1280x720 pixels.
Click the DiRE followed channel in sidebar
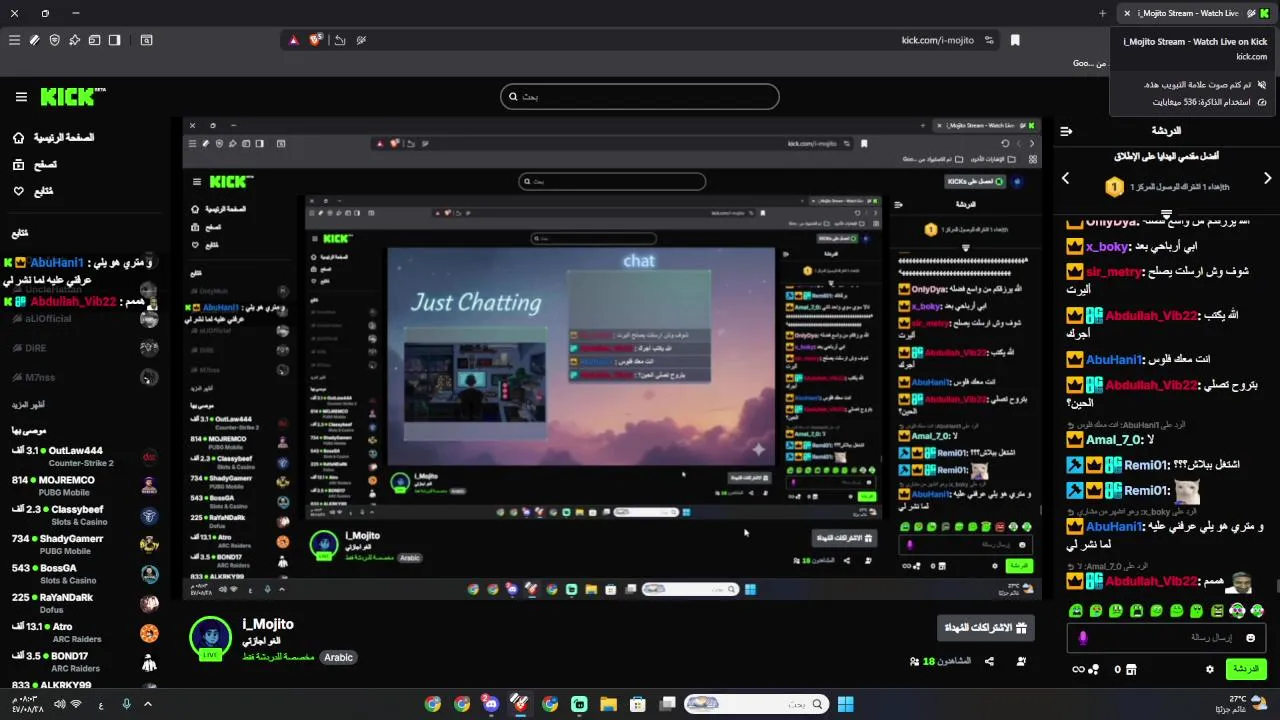pyautogui.click(x=84, y=348)
